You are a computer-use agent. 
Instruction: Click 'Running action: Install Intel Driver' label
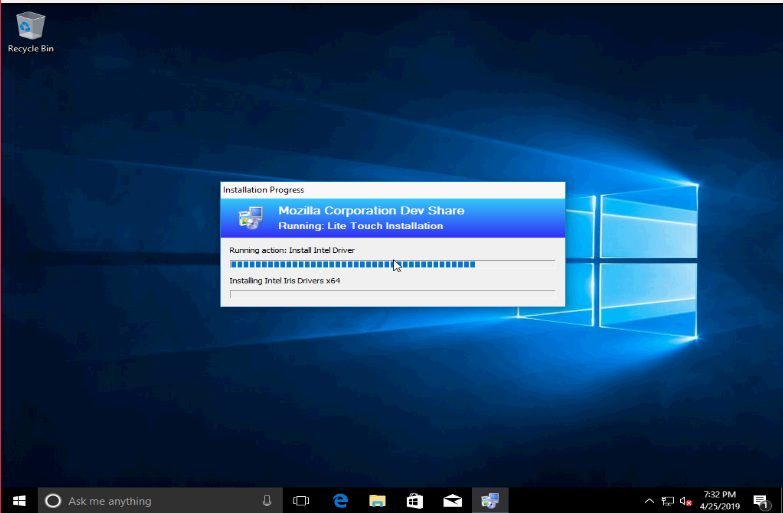point(292,250)
